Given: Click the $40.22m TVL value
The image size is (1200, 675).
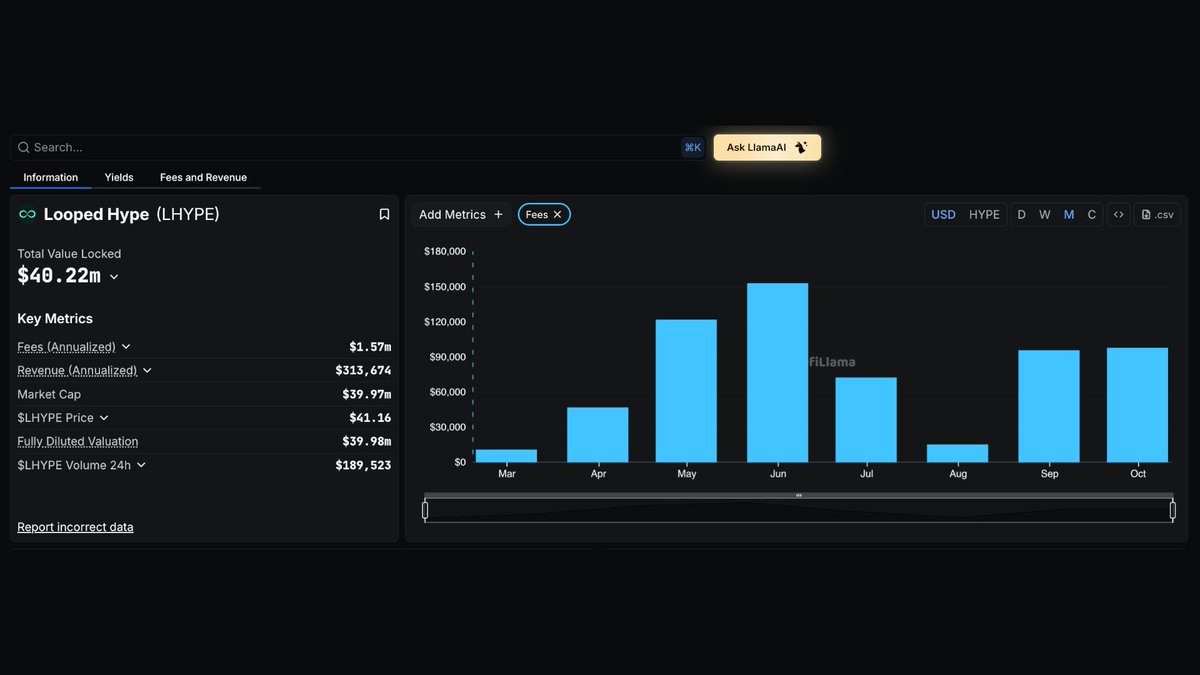Looking at the screenshot, I should 59,276.
